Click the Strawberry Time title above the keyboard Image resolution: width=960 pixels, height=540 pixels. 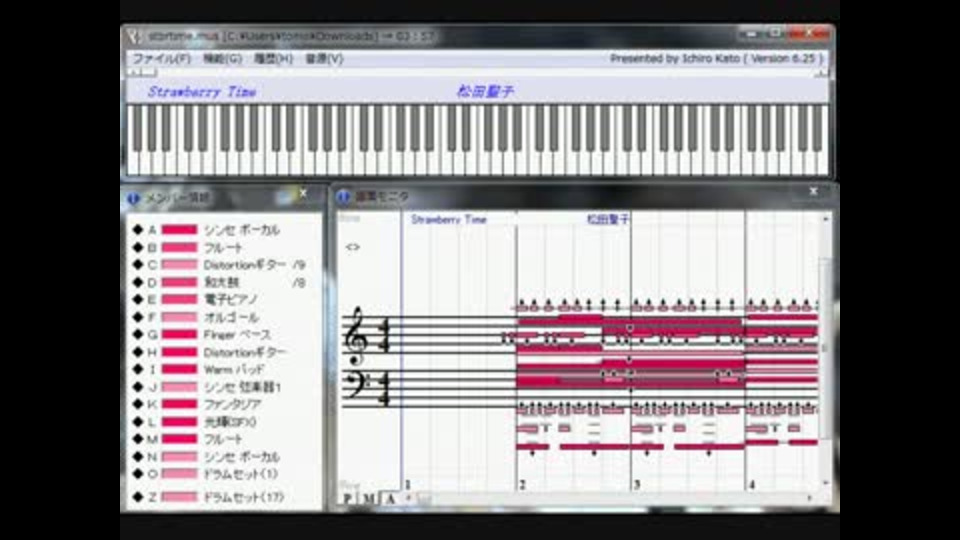coord(202,92)
